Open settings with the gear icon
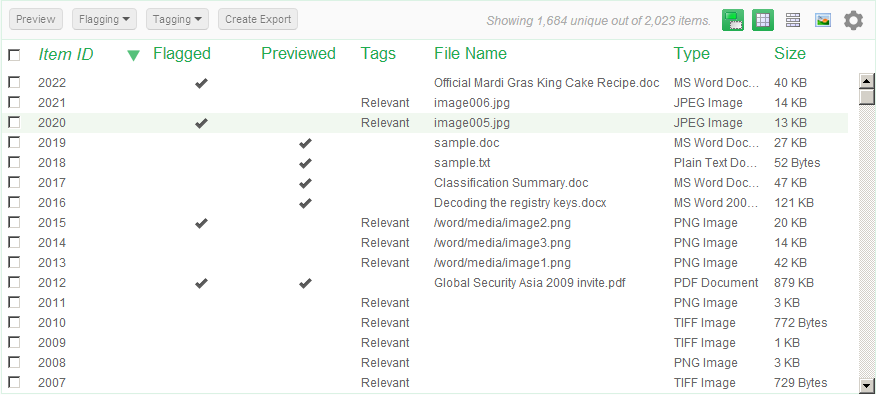 tap(854, 21)
